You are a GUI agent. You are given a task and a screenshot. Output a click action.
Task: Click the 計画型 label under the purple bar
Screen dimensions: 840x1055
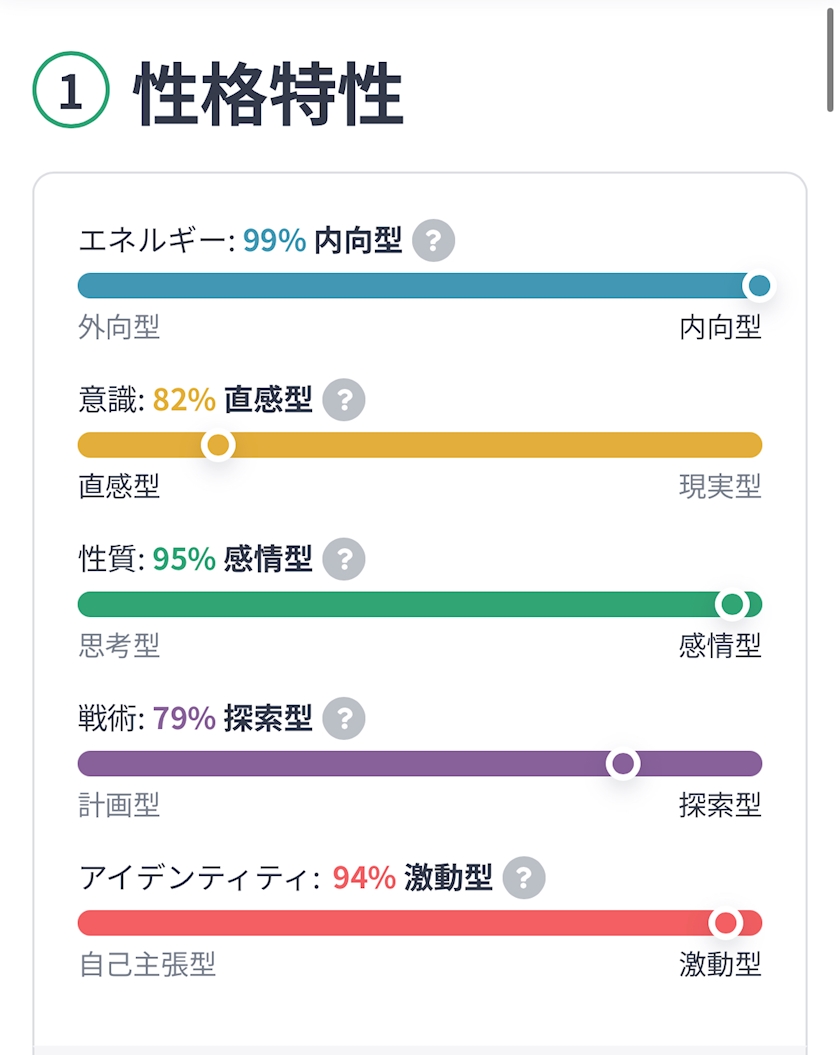click(x=119, y=805)
